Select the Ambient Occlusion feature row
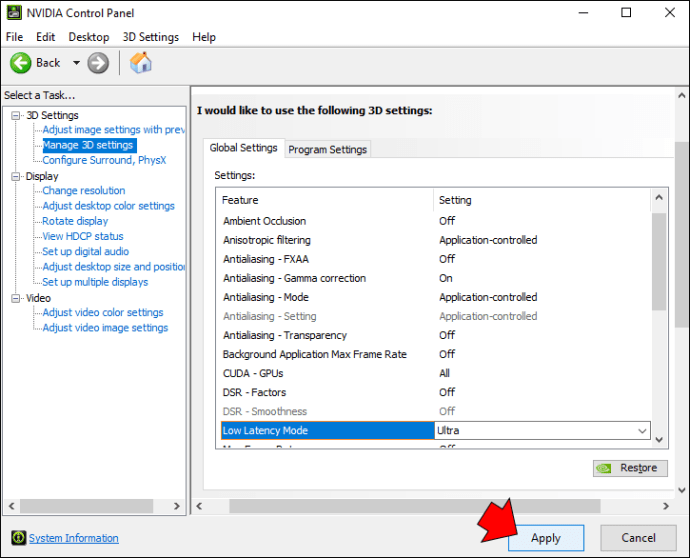Viewport: 690px width, 558px height. click(x=435, y=221)
